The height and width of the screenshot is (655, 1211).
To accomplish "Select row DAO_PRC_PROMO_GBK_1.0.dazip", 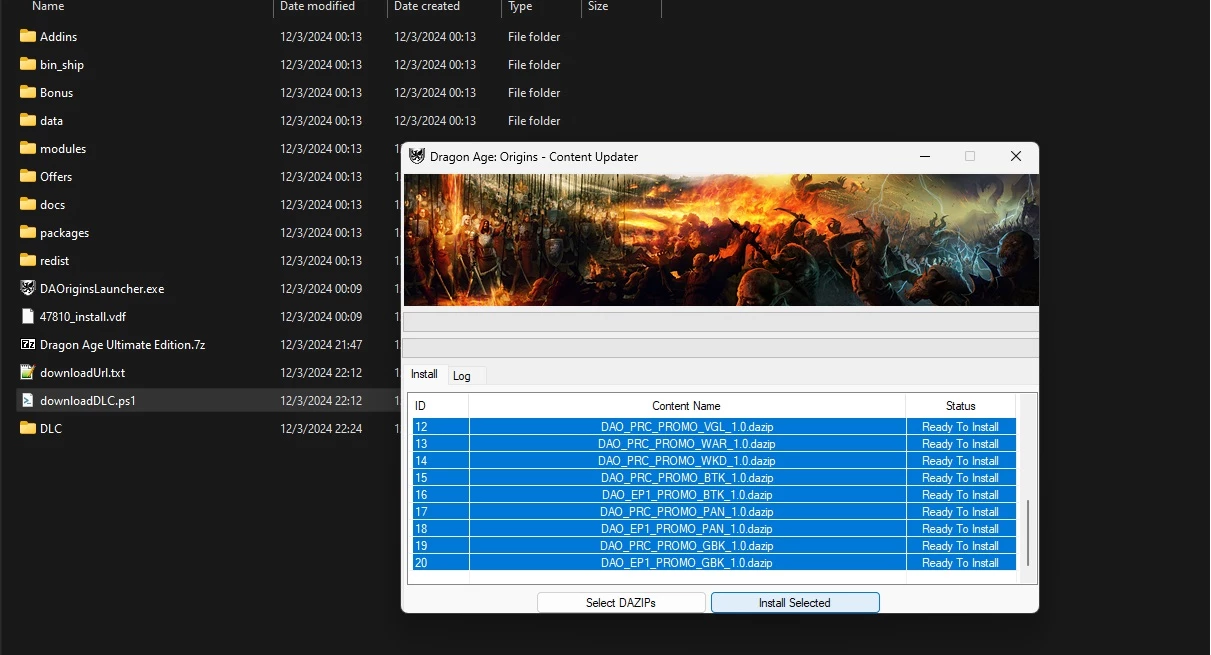I will pyautogui.click(x=714, y=546).
